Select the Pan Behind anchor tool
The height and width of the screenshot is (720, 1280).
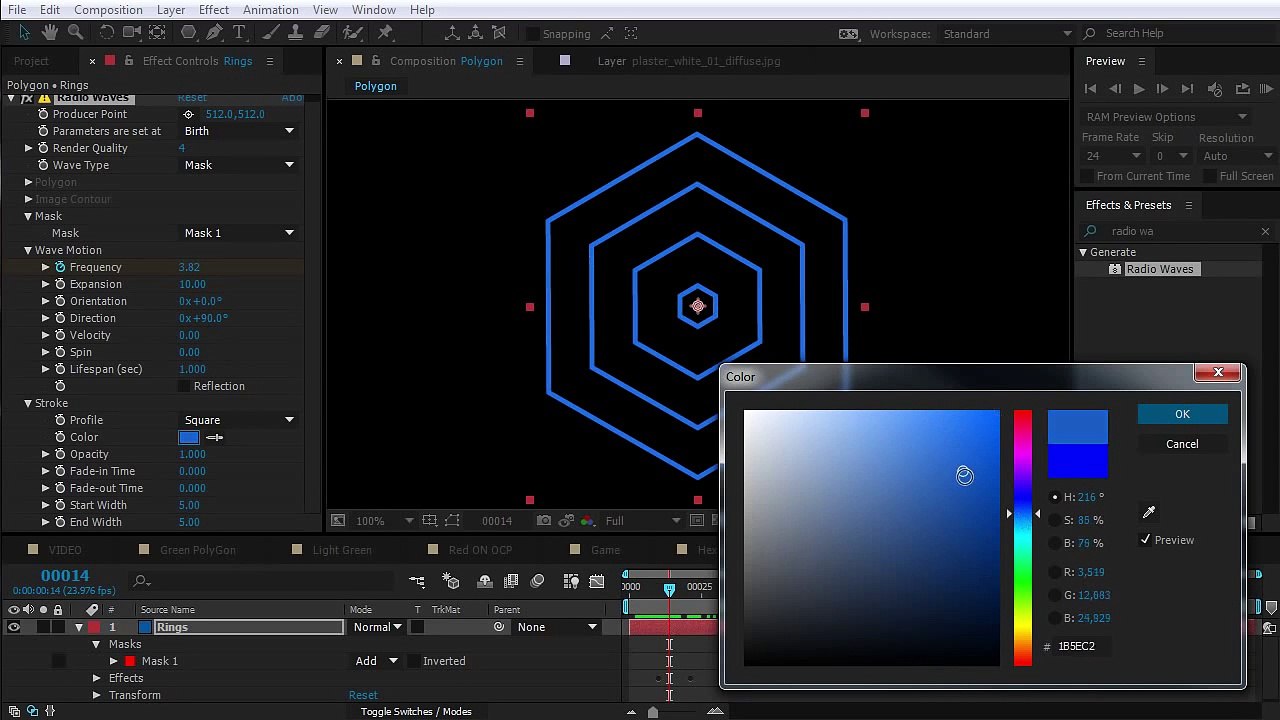pos(157,33)
